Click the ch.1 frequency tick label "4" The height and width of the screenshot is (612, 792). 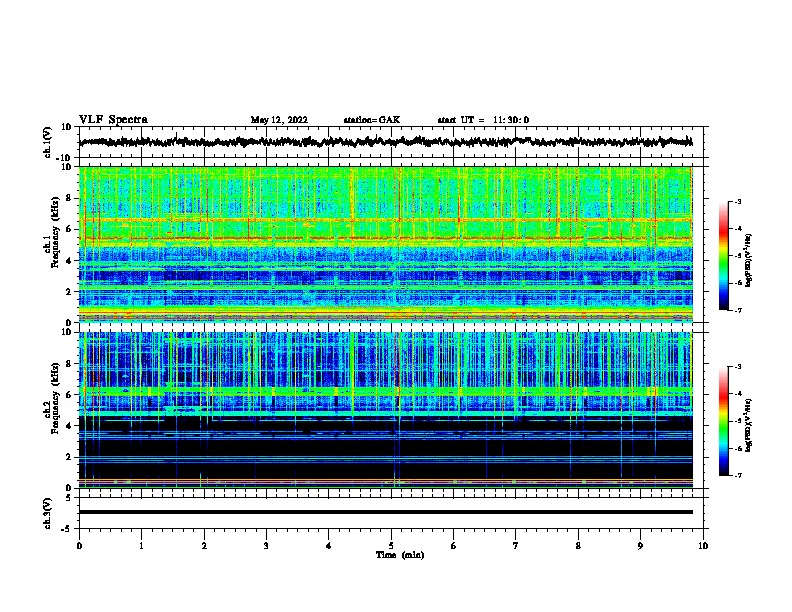[69, 261]
